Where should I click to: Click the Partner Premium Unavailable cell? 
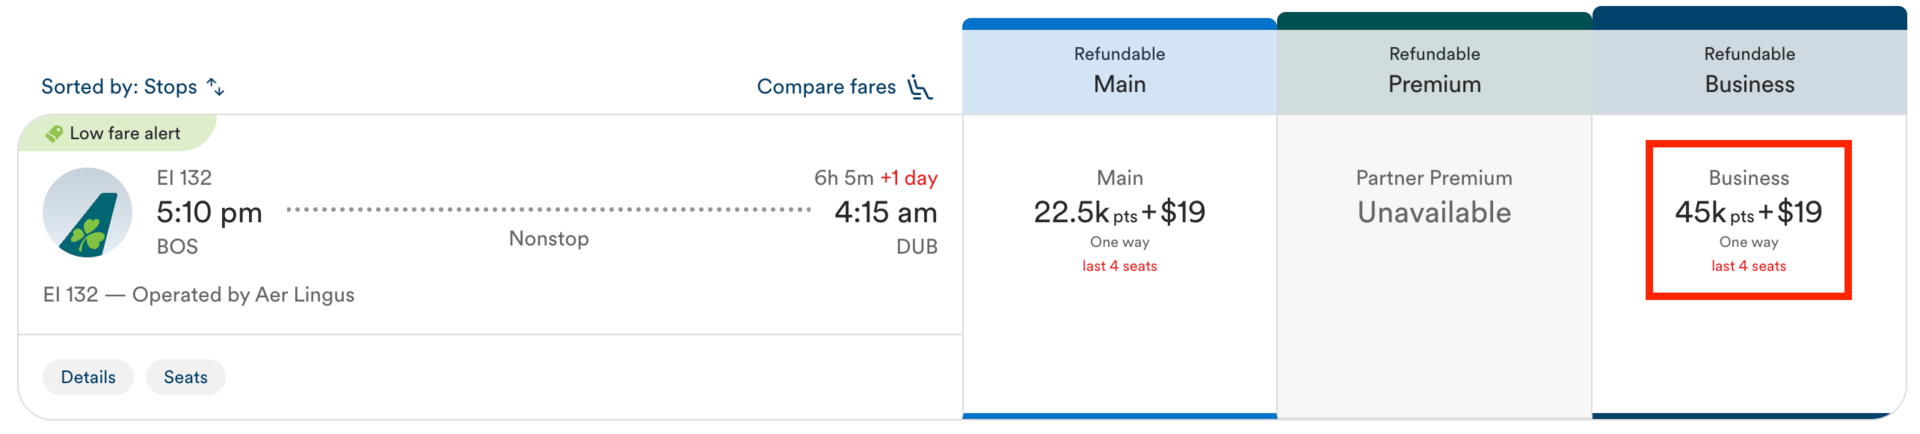[x=1434, y=200]
